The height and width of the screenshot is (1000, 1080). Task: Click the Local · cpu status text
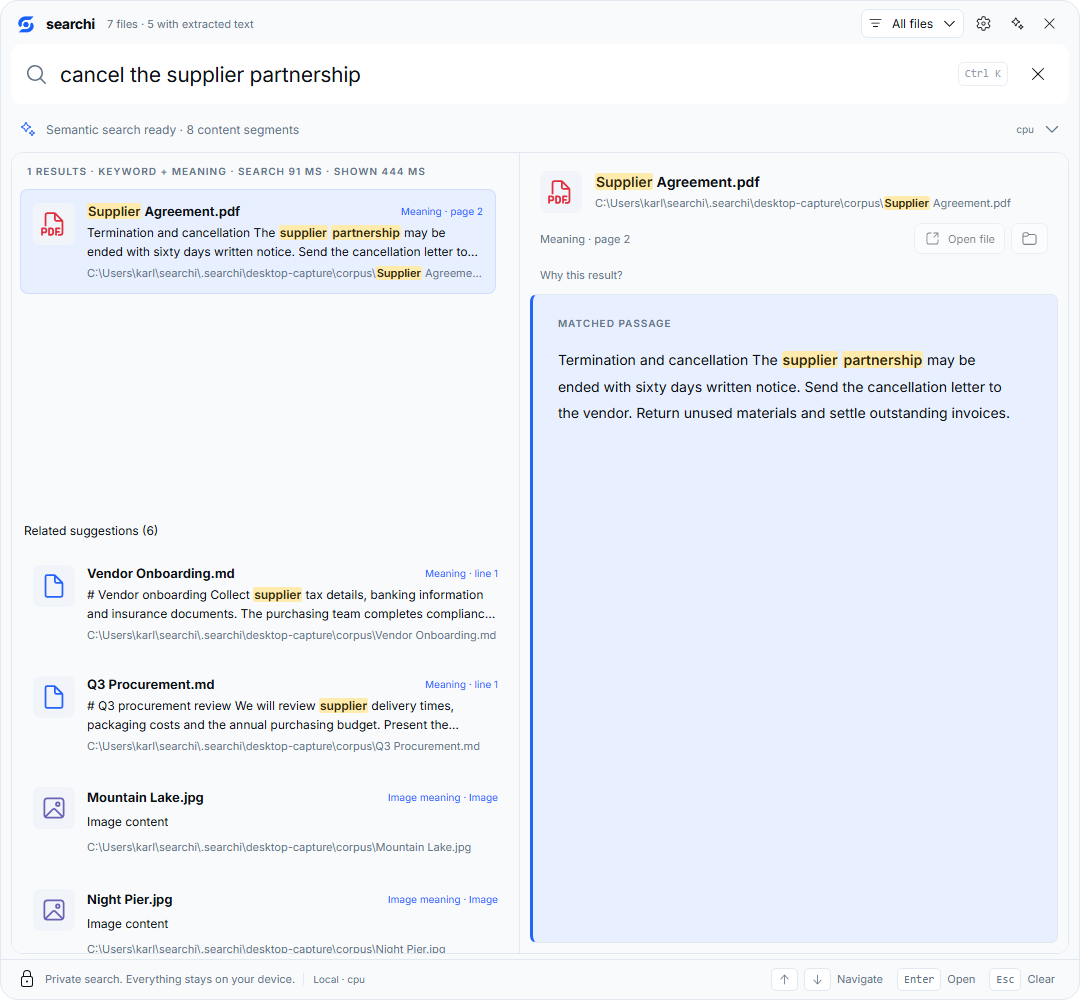click(x=339, y=979)
